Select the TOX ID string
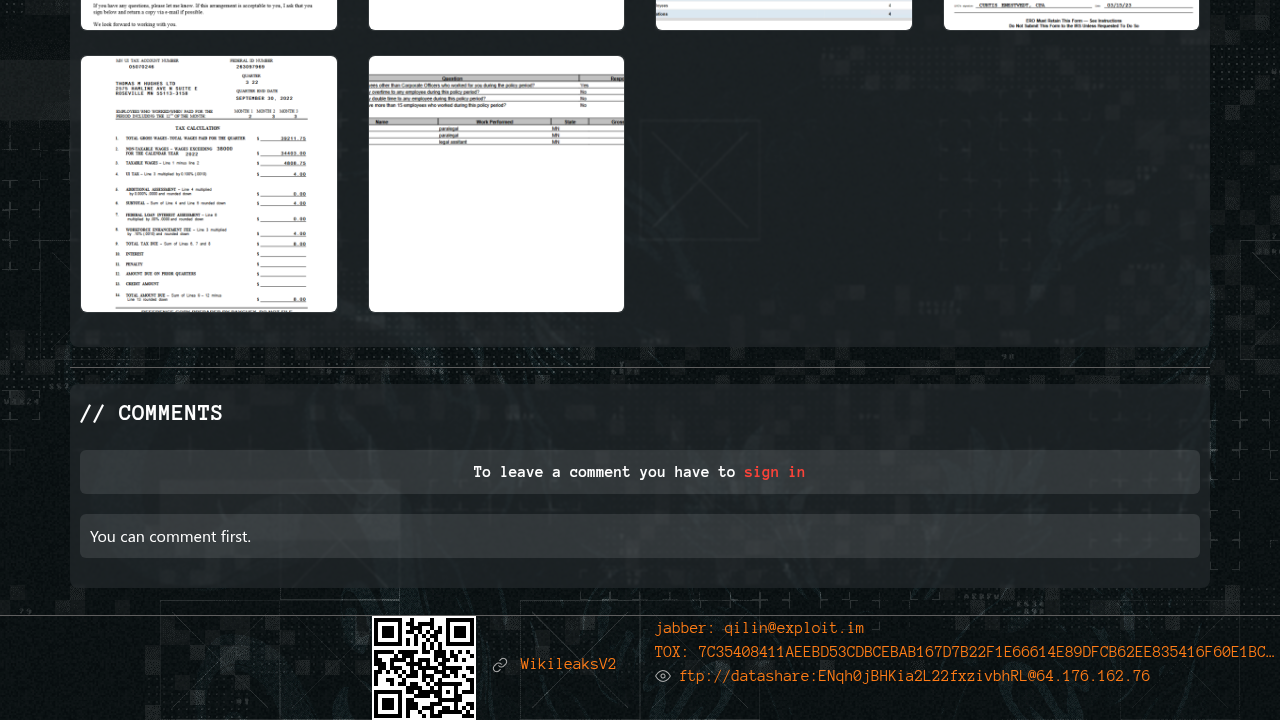 click(986, 653)
